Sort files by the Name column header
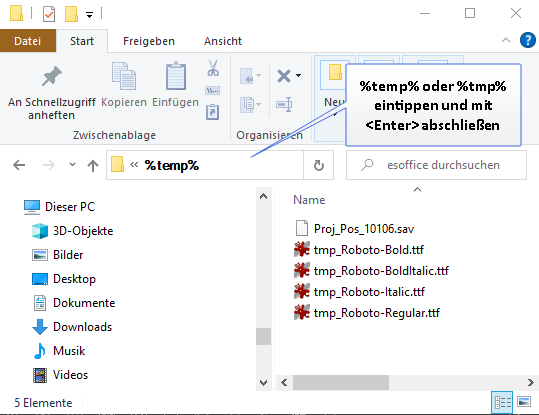Viewport: 539px width, 415px height. coord(309,200)
